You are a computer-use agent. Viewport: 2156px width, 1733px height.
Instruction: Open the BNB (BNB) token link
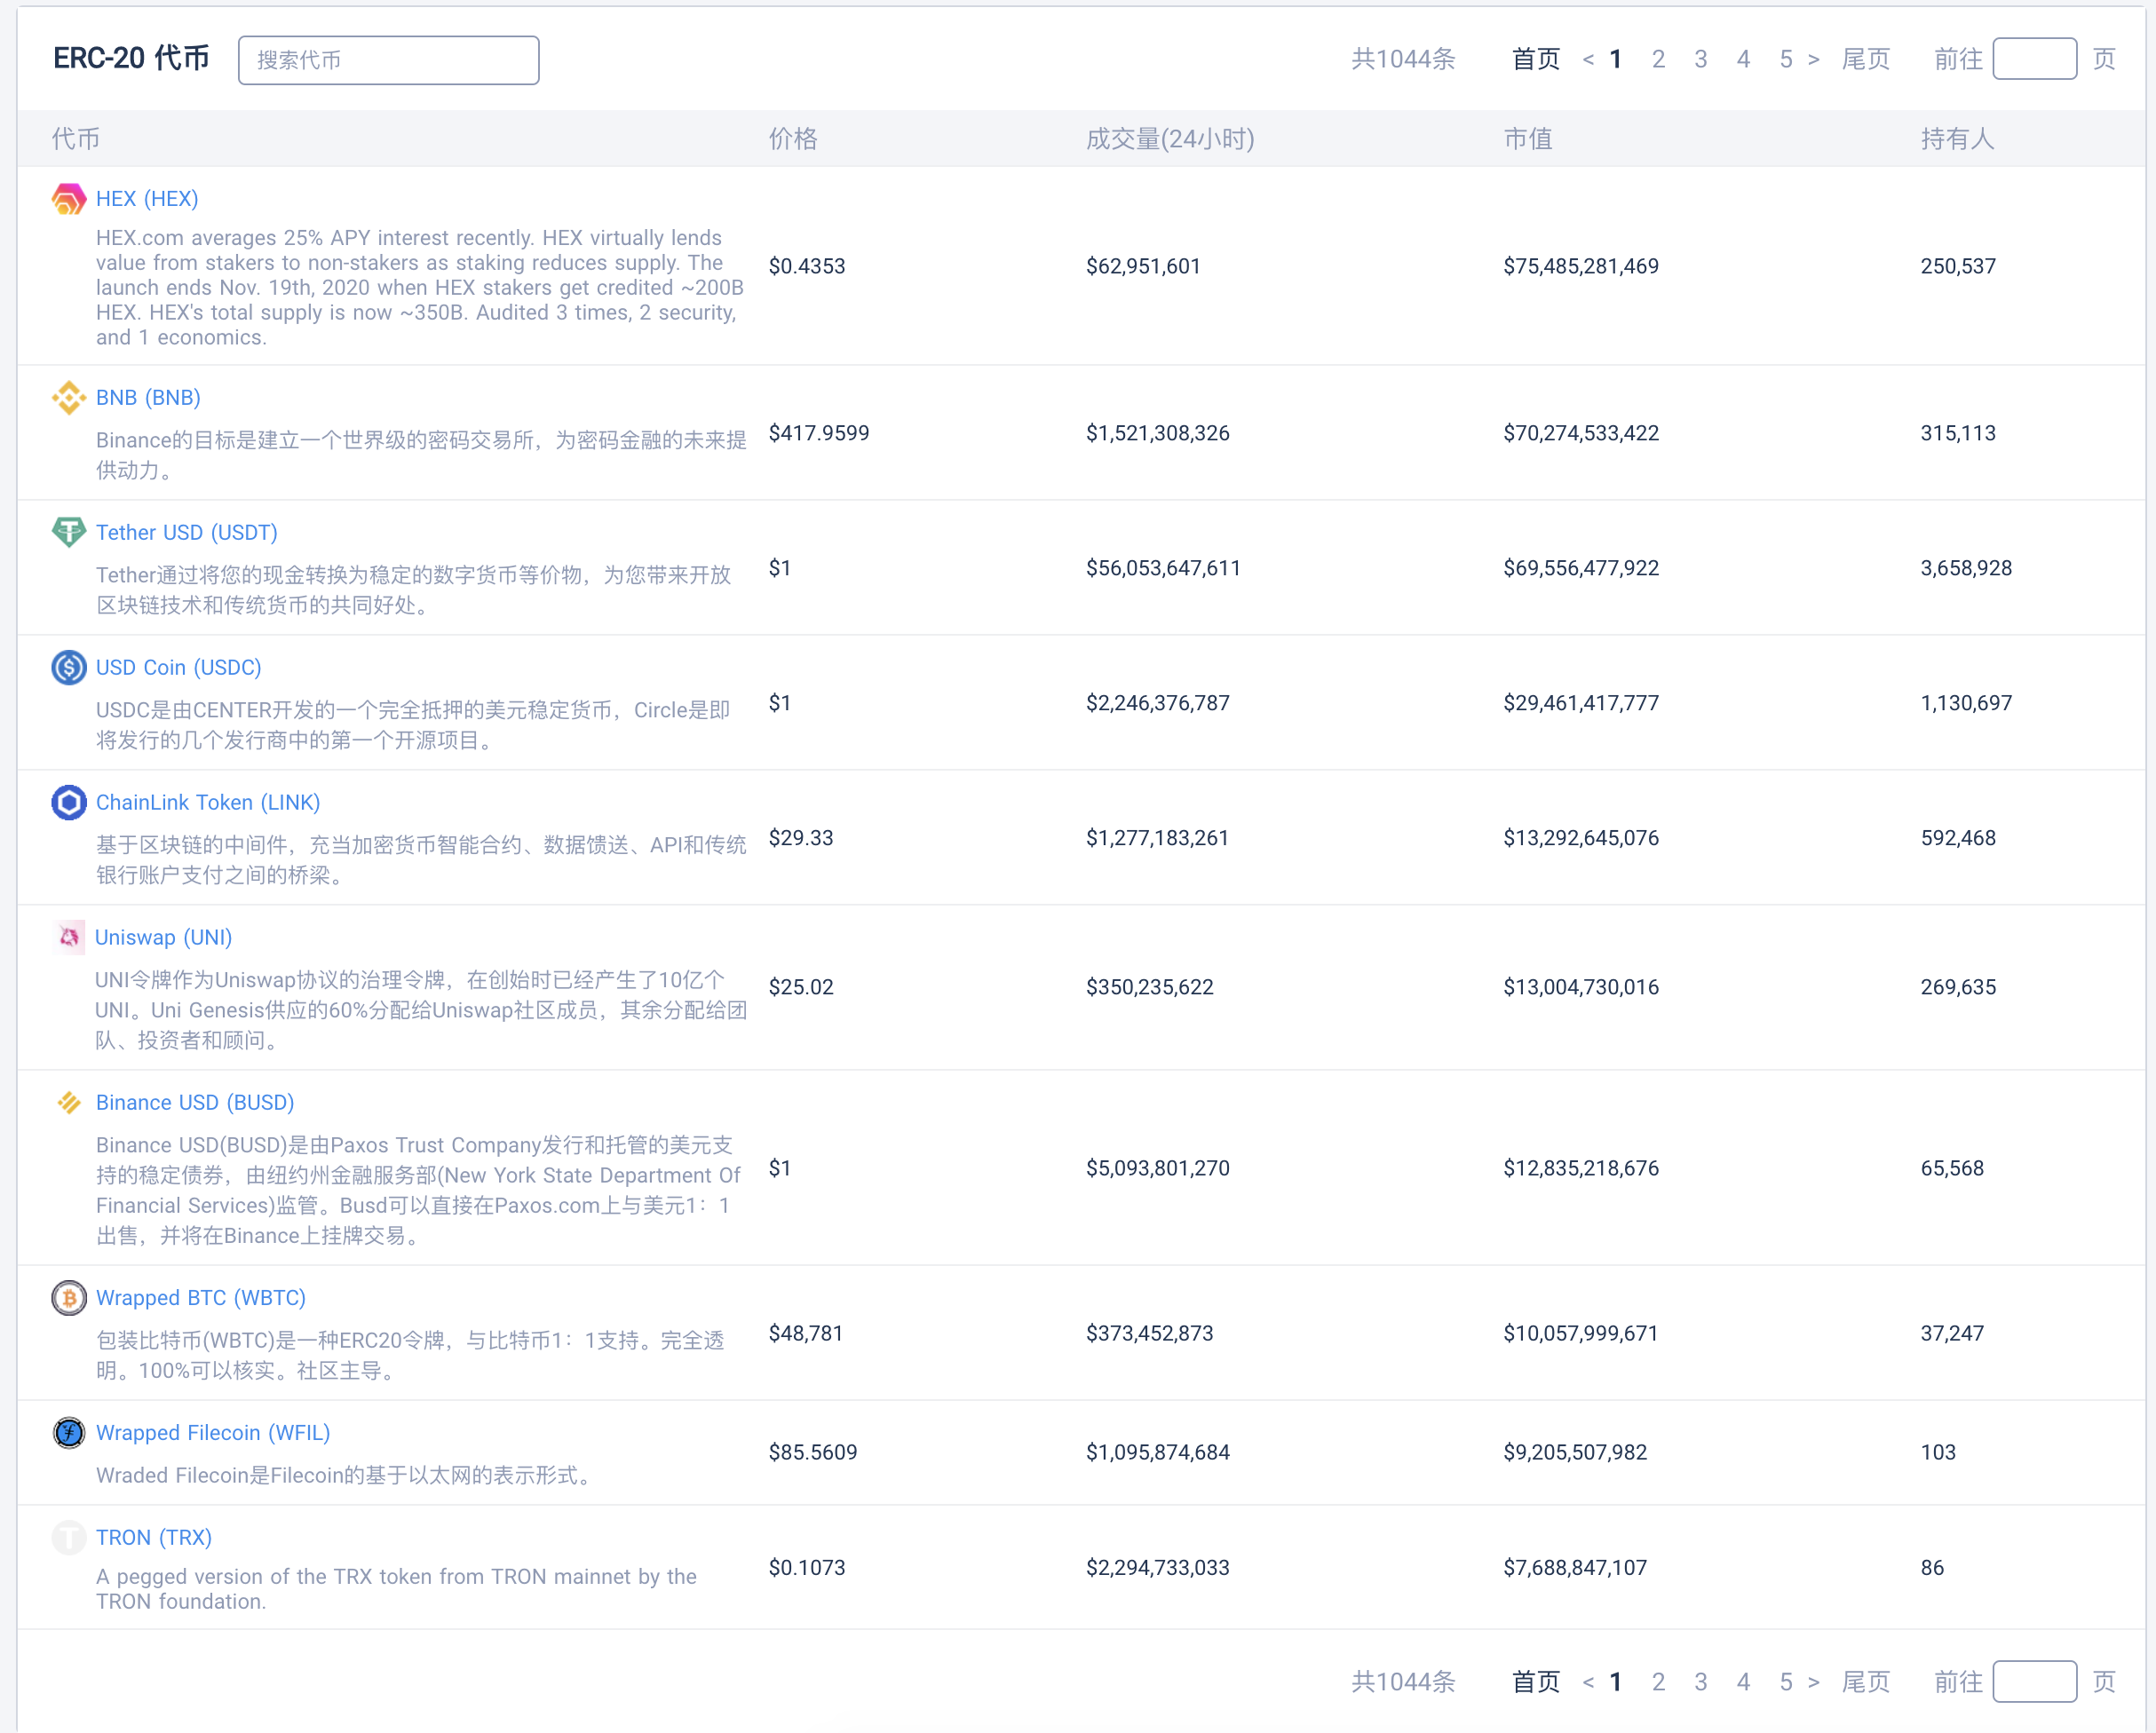pos(148,397)
